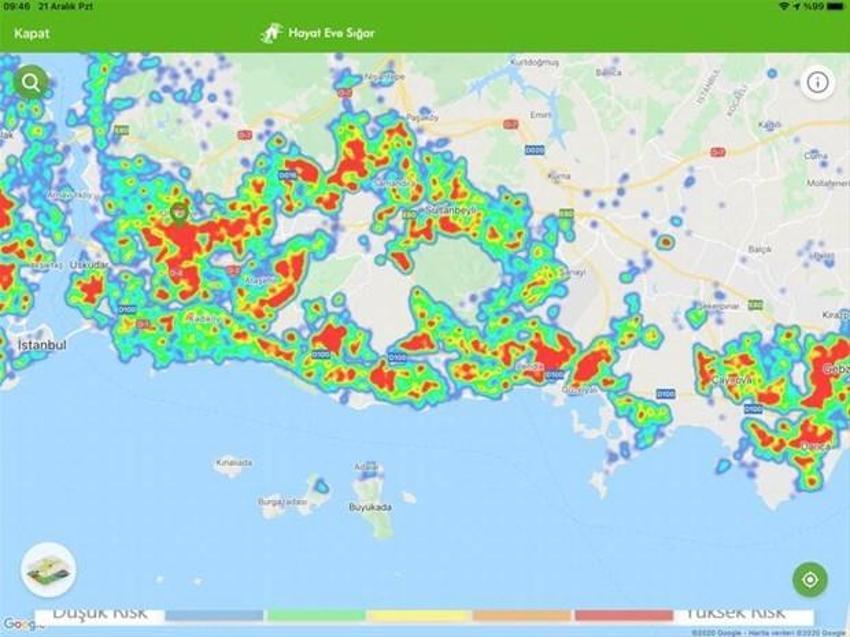Select the red high-risk legend swatch

pyautogui.click(x=624, y=615)
